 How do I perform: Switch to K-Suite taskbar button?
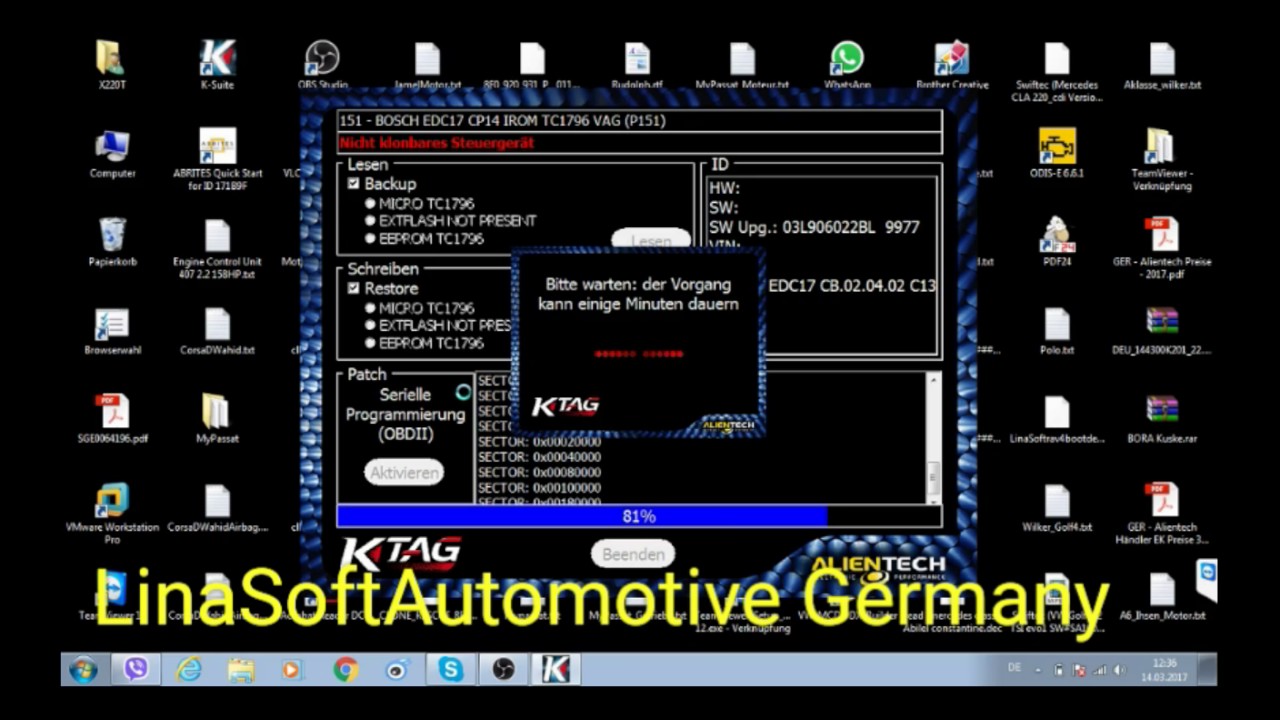tap(556, 669)
